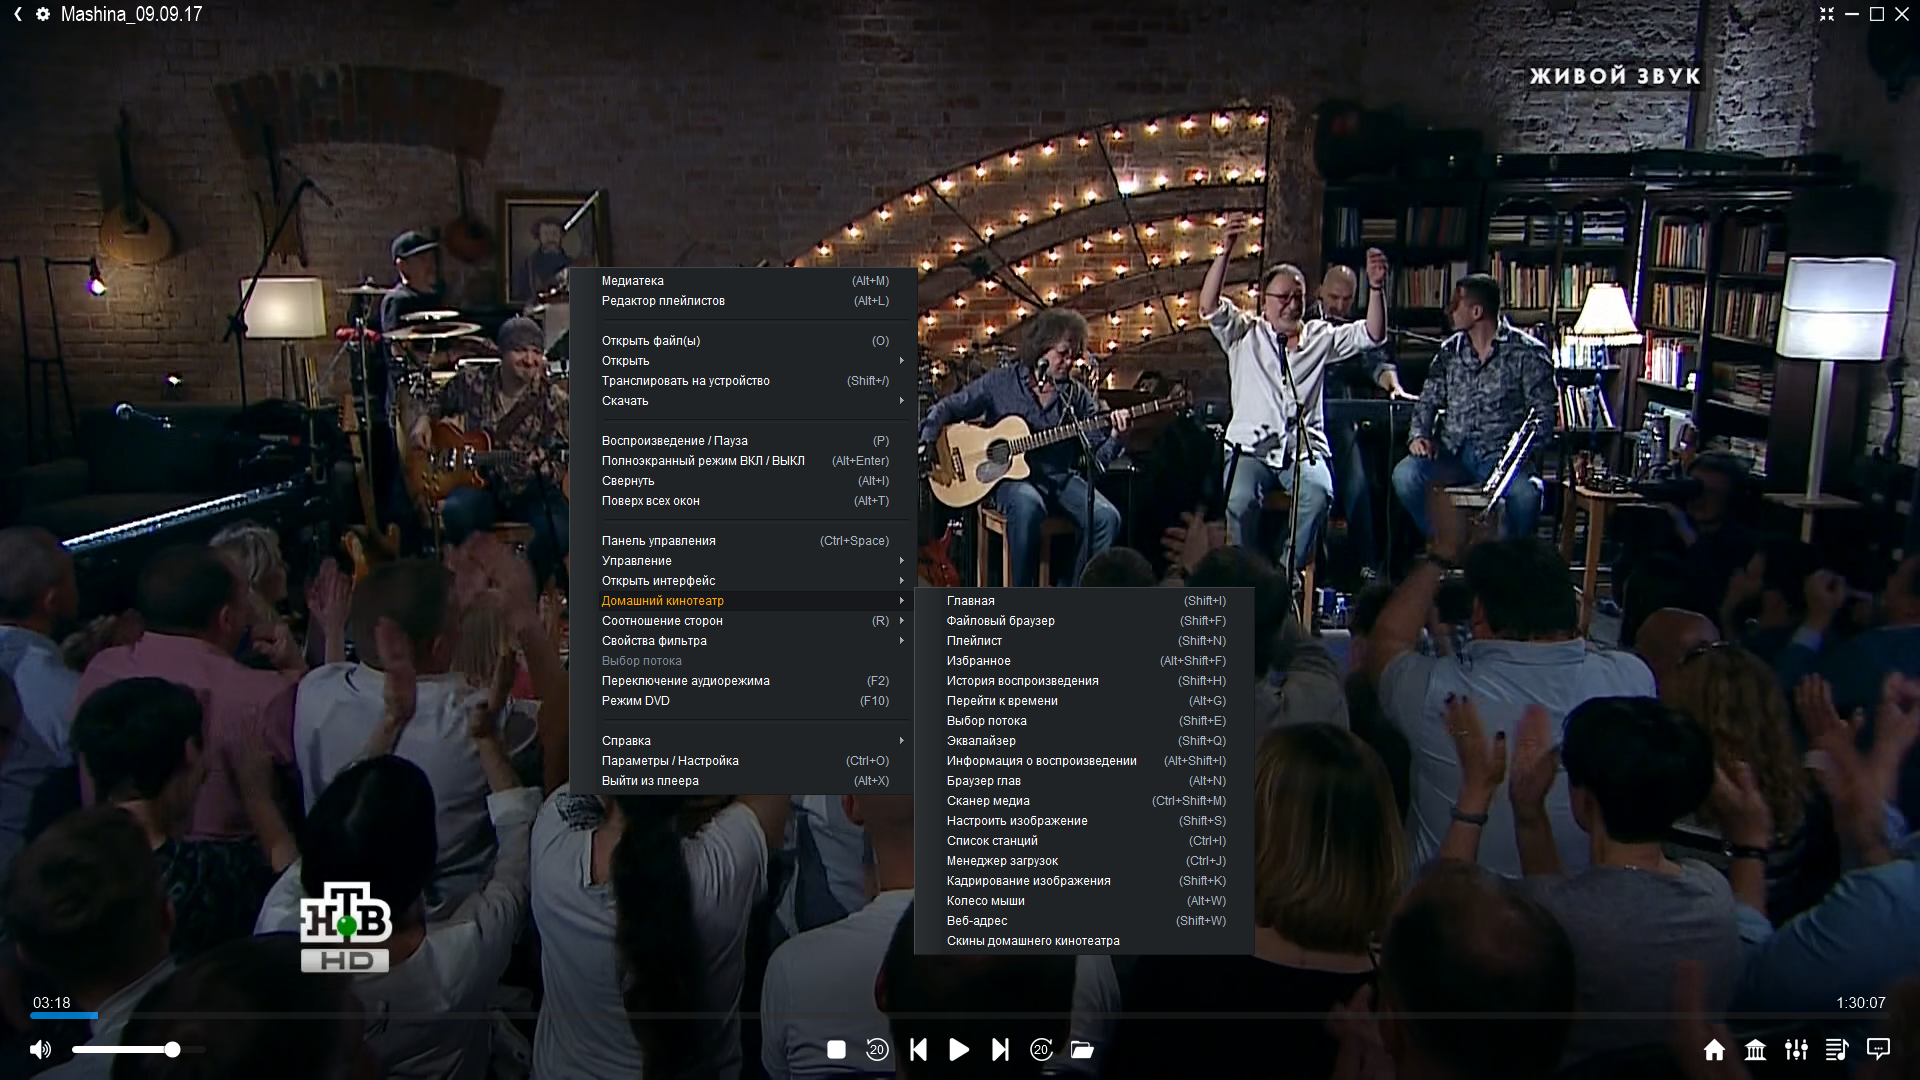Open the equalizer sliders icon
1920x1080 pixels.
[1796, 1050]
